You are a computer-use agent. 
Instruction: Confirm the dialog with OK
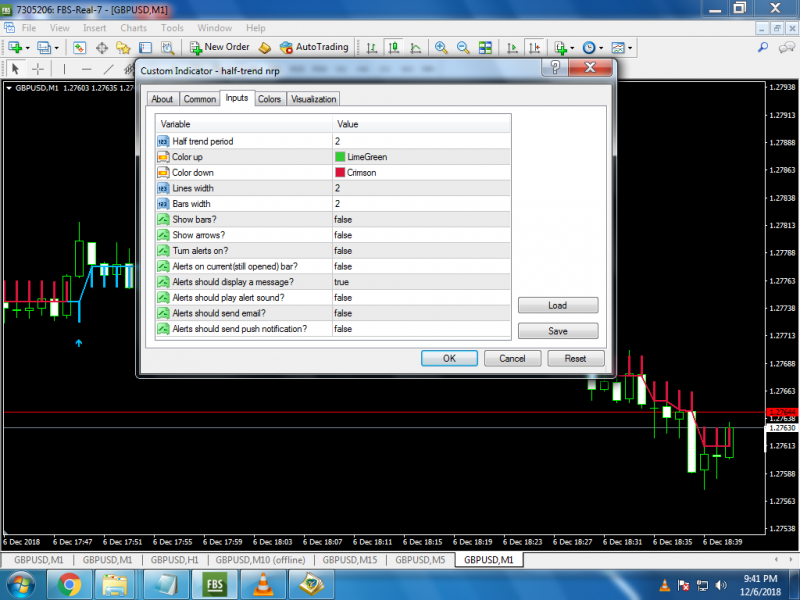(x=449, y=358)
